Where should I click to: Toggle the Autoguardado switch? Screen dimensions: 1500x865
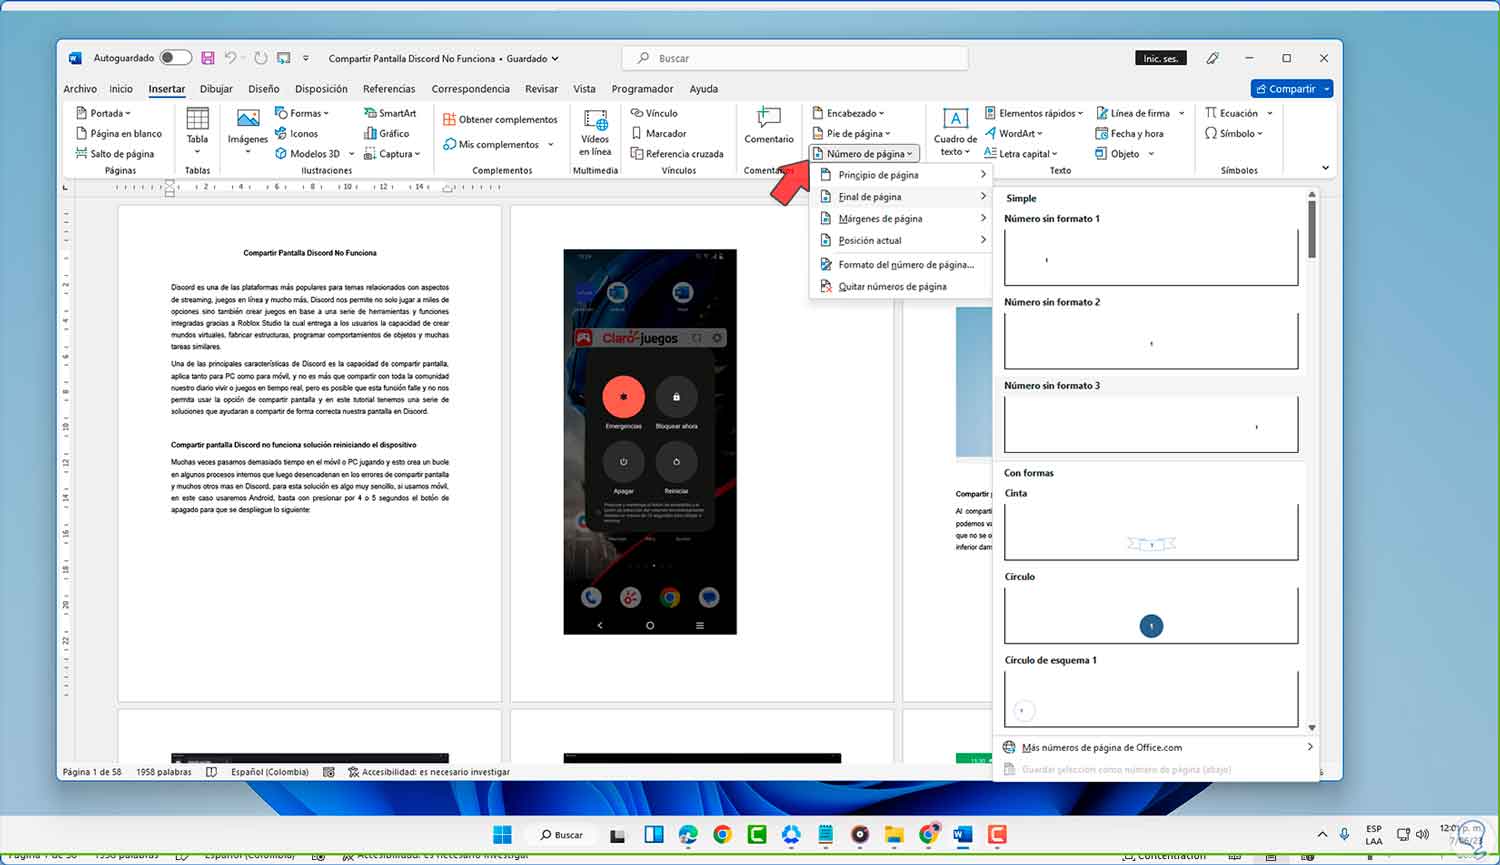[x=175, y=58]
